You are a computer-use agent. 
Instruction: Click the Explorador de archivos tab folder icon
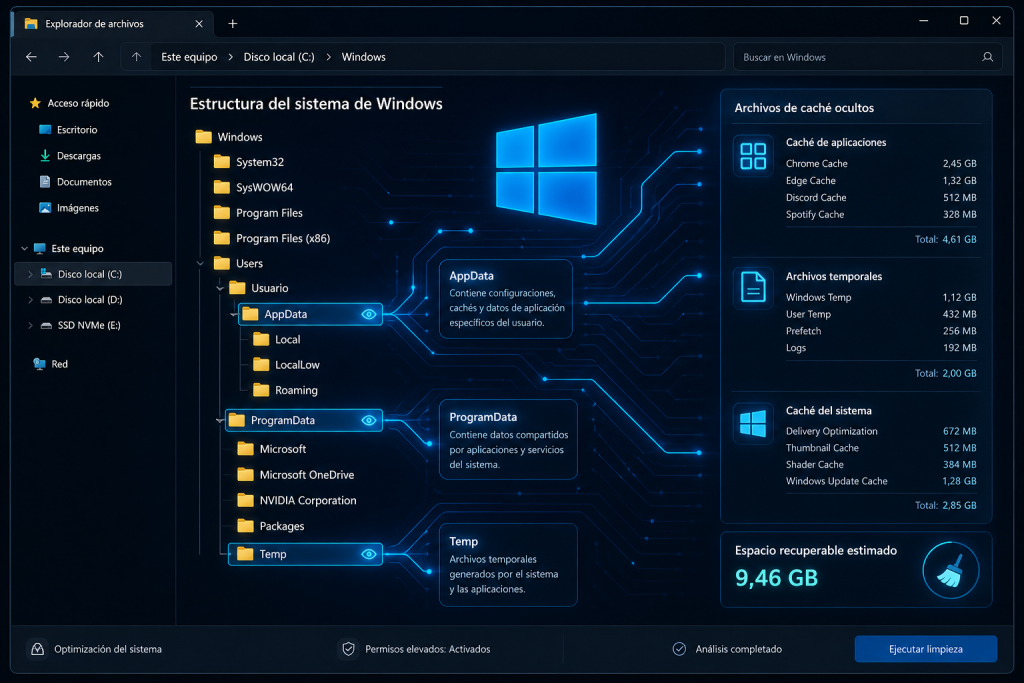pyautogui.click(x=31, y=24)
